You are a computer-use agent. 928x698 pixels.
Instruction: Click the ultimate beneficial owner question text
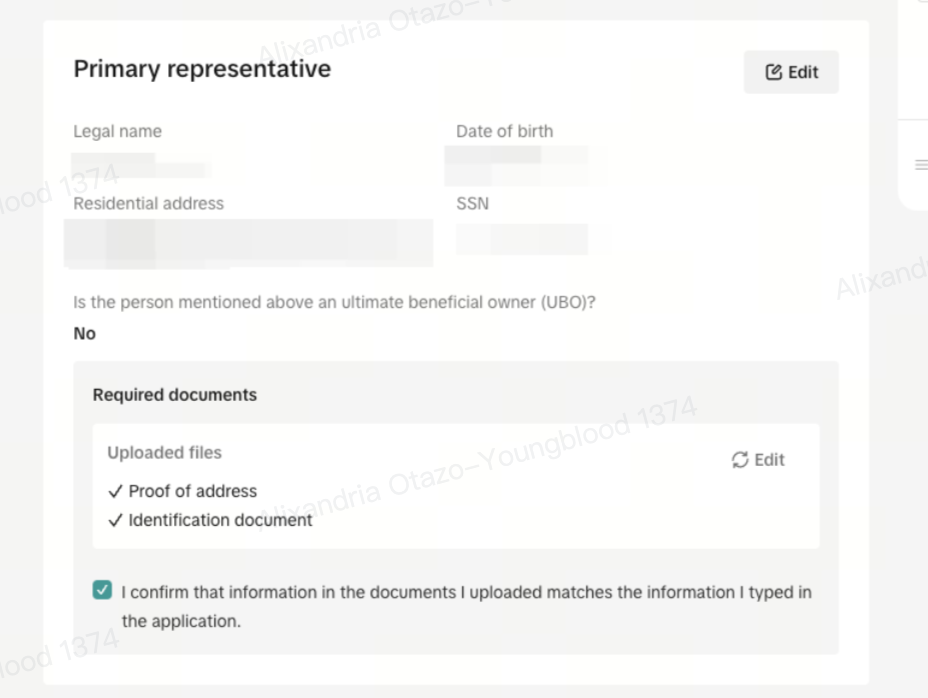(335, 302)
